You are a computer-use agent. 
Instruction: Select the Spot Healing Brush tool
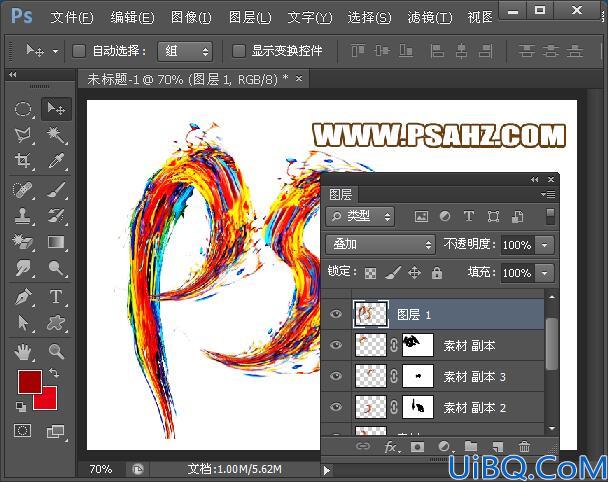pos(23,190)
